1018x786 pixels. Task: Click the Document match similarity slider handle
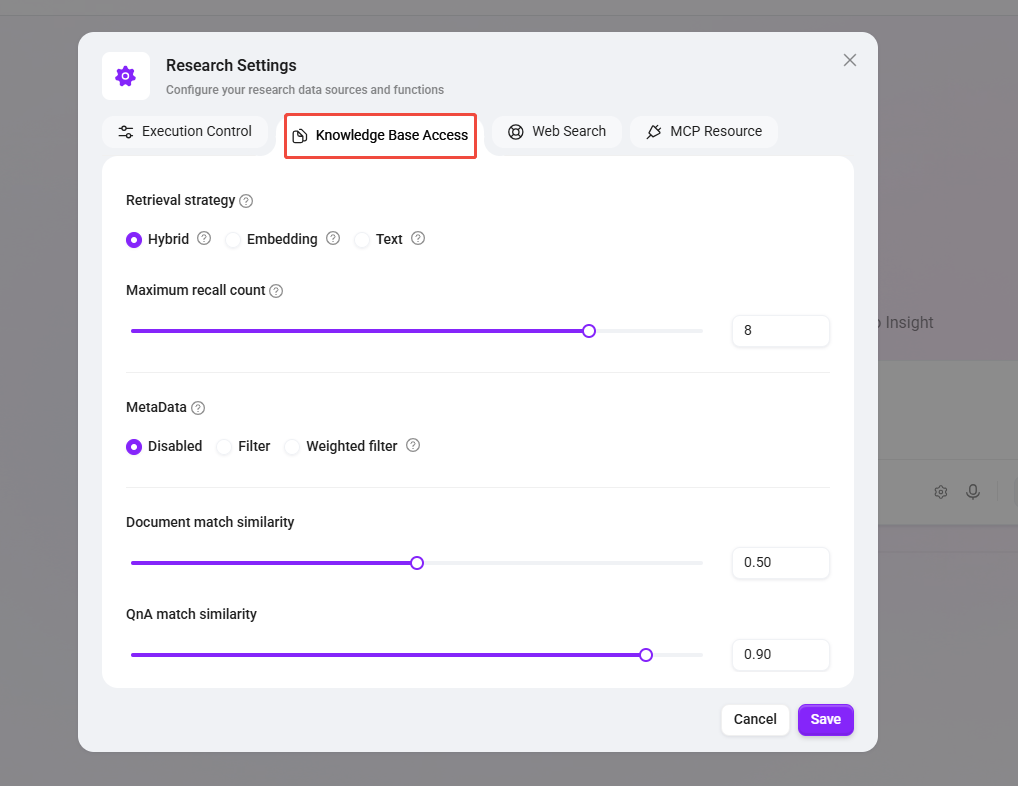pyautogui.click(x=417, y=563)
